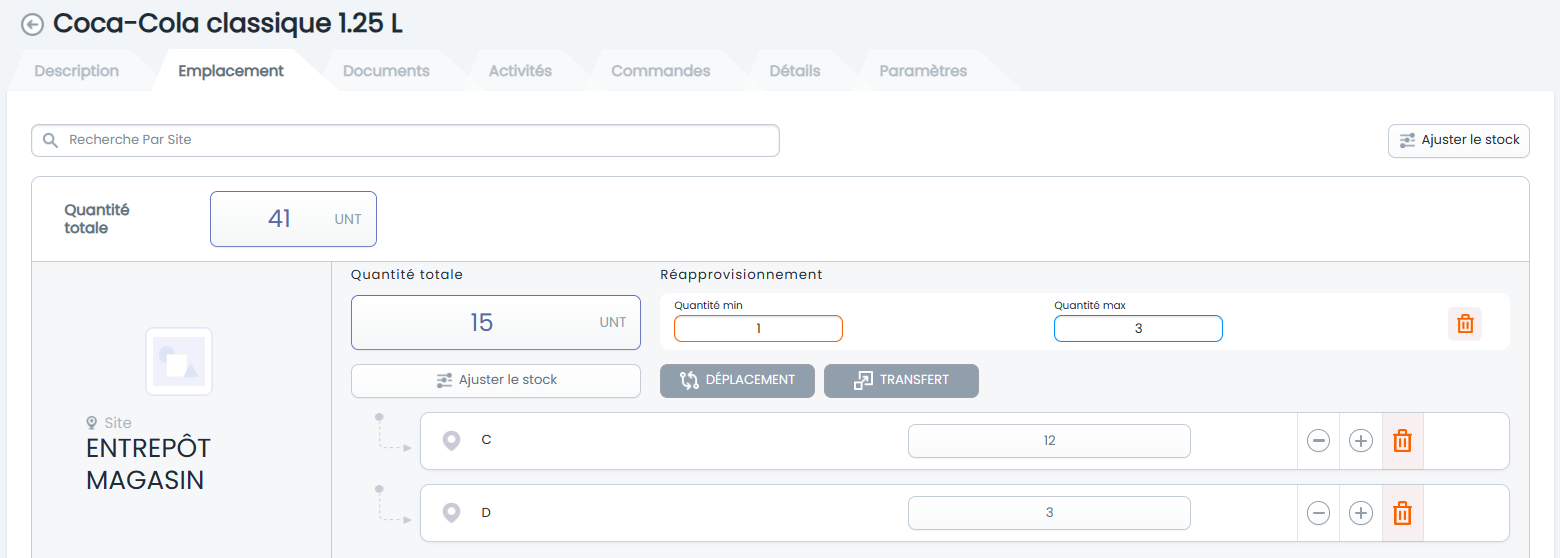Open the Détails tab
The image size is (1560, 558).
(795, 71)
